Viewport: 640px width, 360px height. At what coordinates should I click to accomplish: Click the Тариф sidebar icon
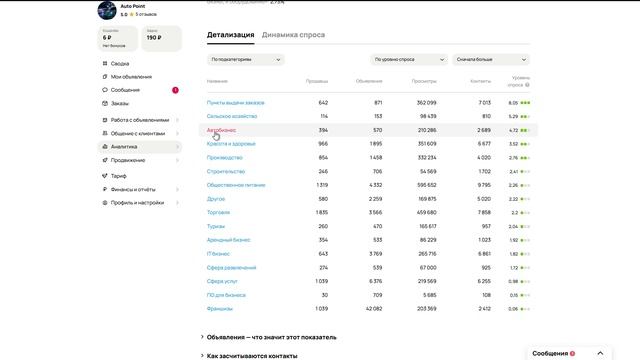click(x=105, y=176)
